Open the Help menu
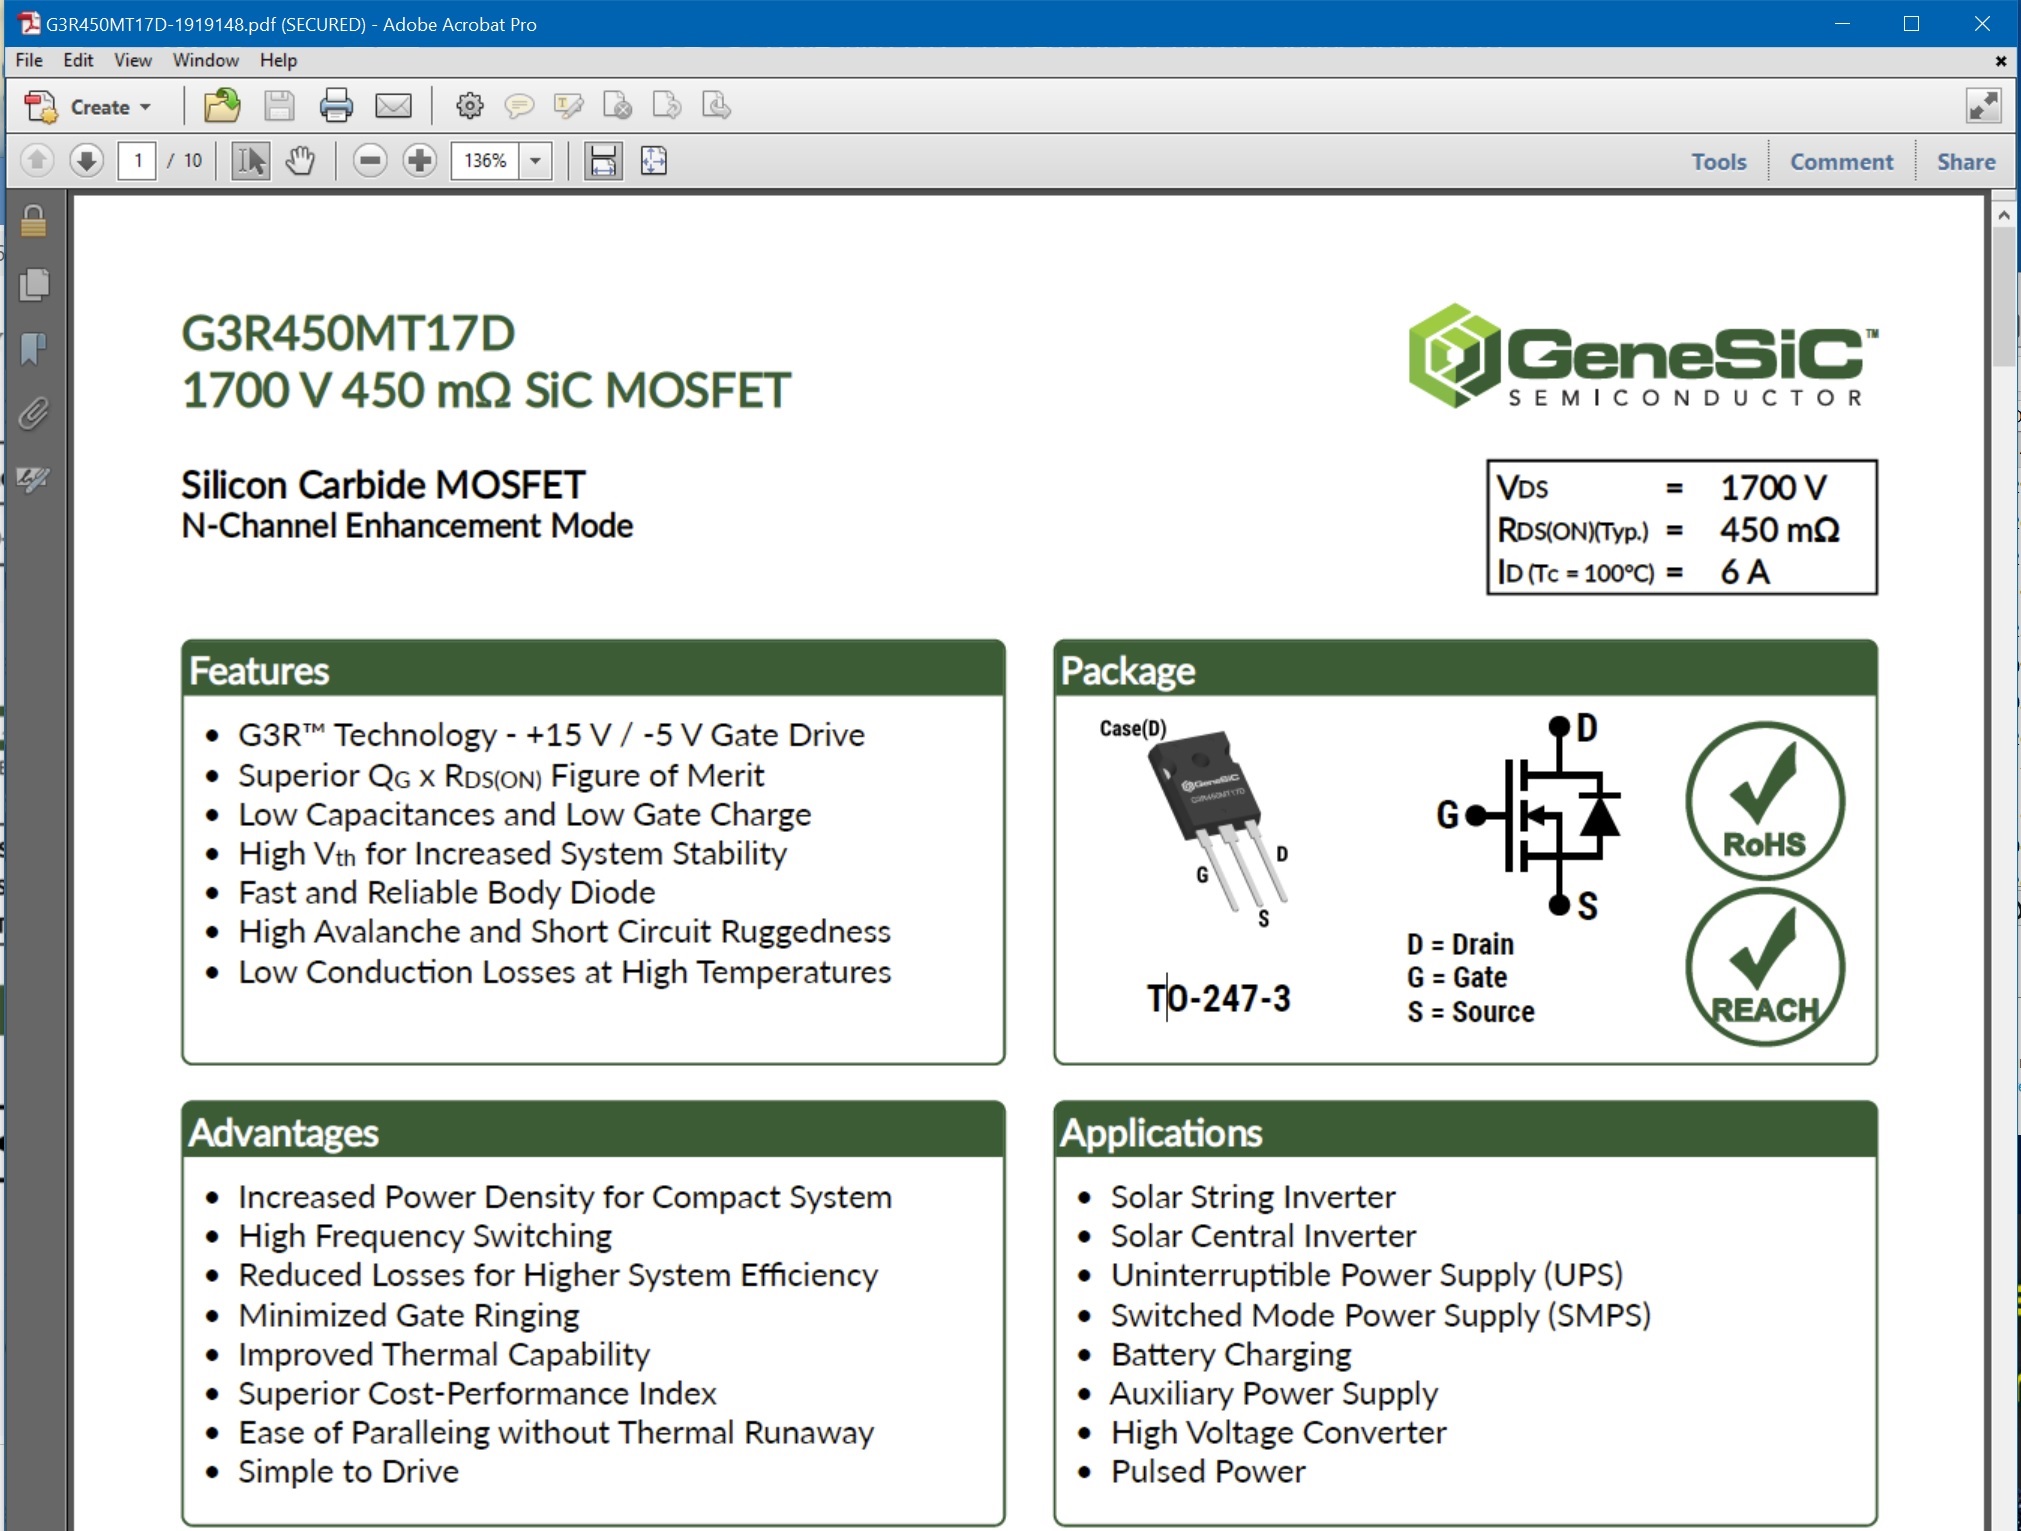Screen dimensions: 2021x1531 coord(279,60)
